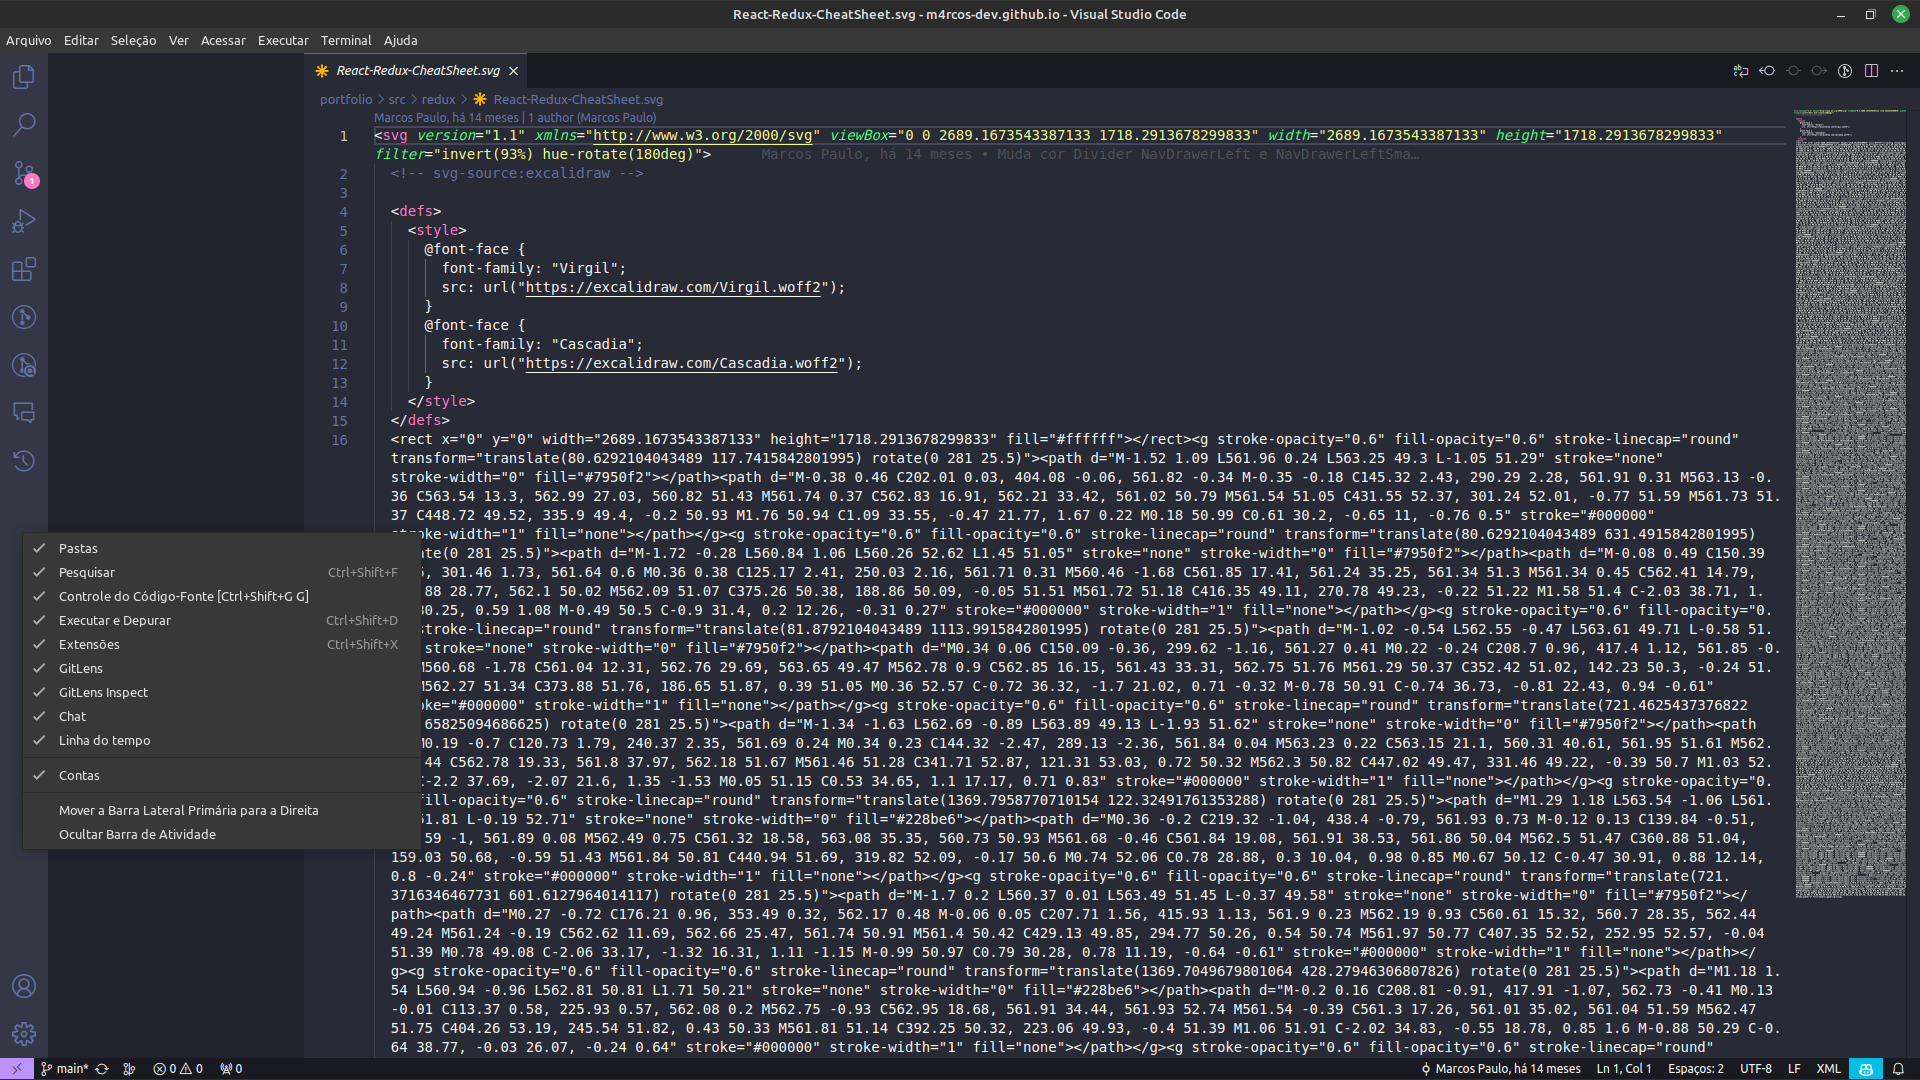The width and height of the screenshot is (1920, 1080).
Task: Open the Explorer view in activity bar
Action: click(24, 77)
